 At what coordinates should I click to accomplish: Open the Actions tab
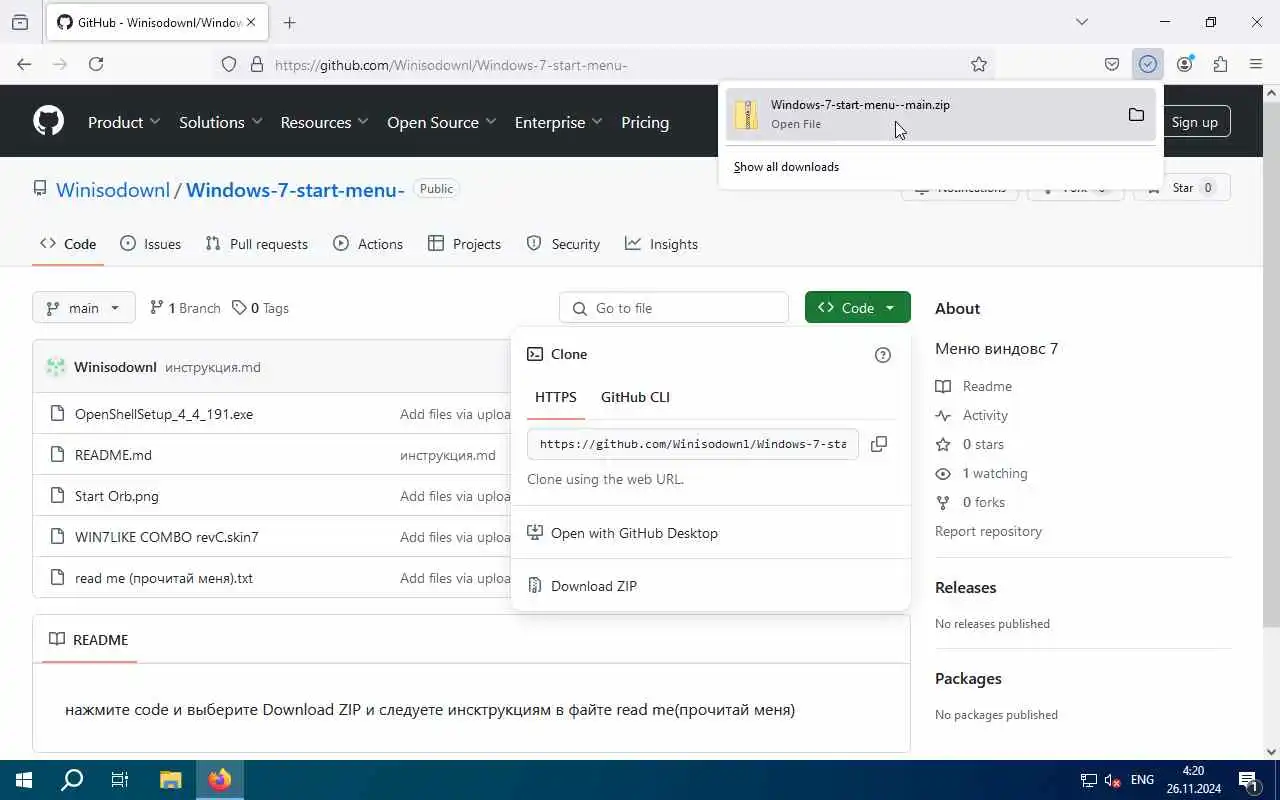[x=368, y=244]
